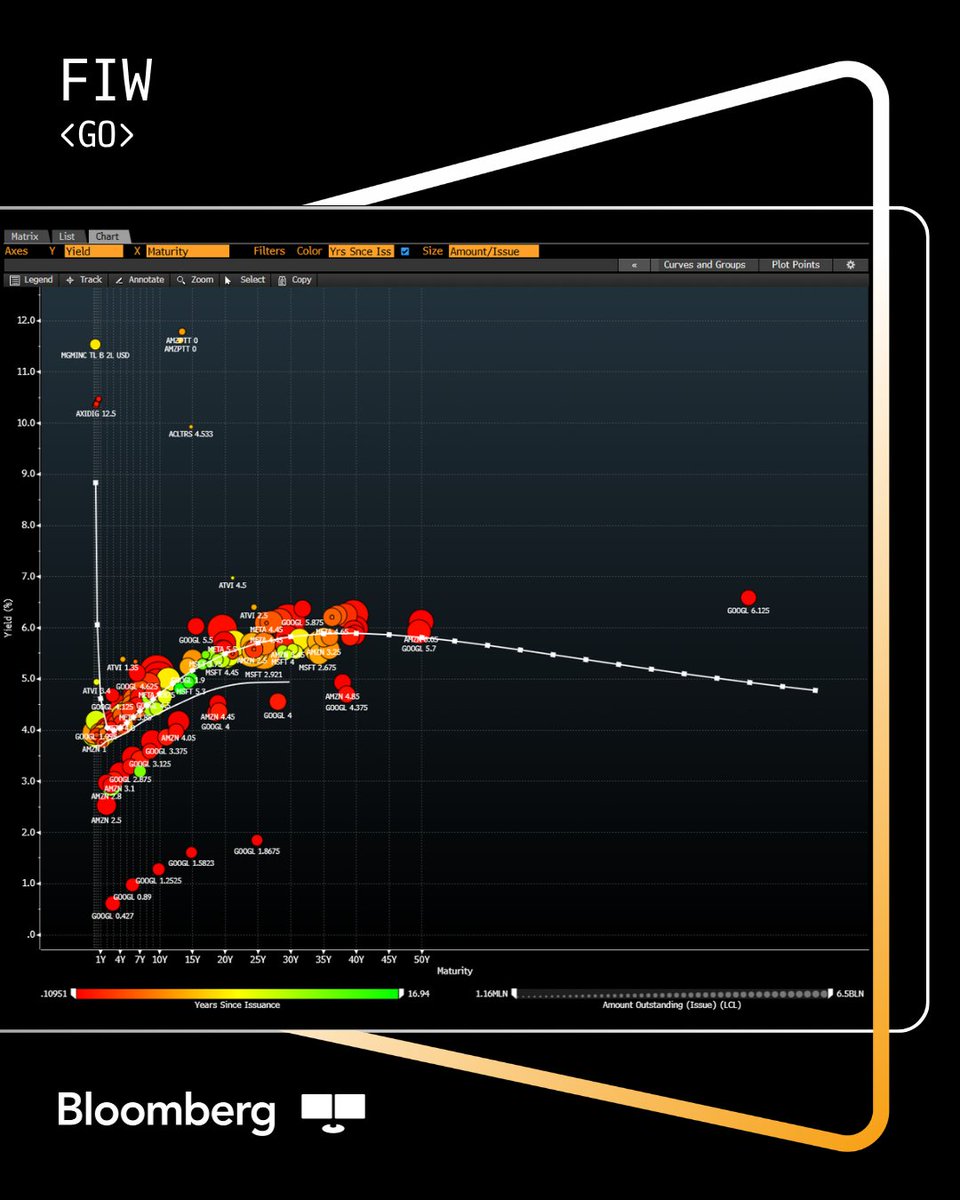This screenshot has height=1200, width=960.
Task: Click the GOOGL 3.125 label
Action: (x=150, y=764)
